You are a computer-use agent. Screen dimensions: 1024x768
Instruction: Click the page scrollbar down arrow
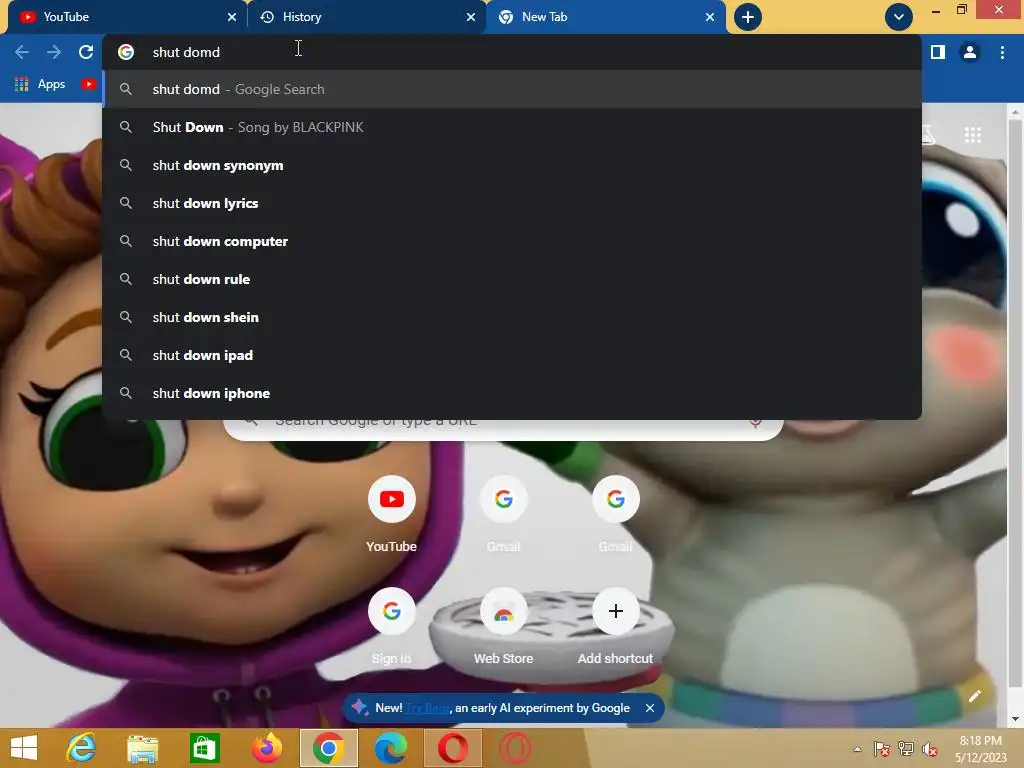[x=1016, y=719]
